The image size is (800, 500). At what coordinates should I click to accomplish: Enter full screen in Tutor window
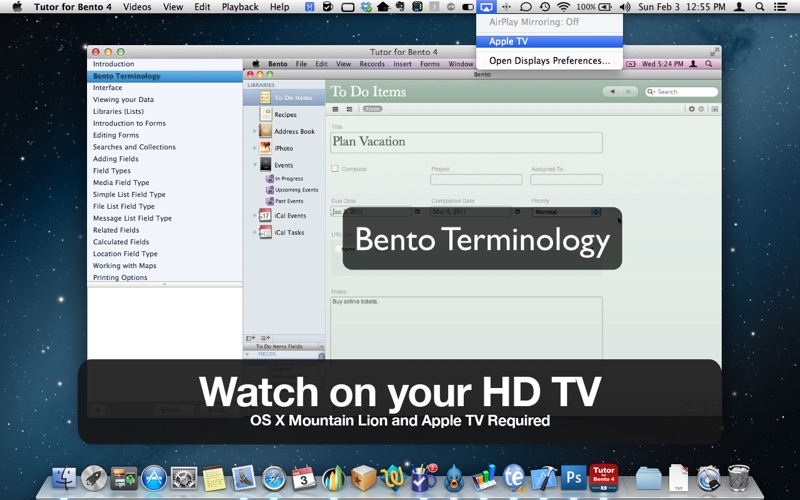pyautogui.click(x=713, y=52)
